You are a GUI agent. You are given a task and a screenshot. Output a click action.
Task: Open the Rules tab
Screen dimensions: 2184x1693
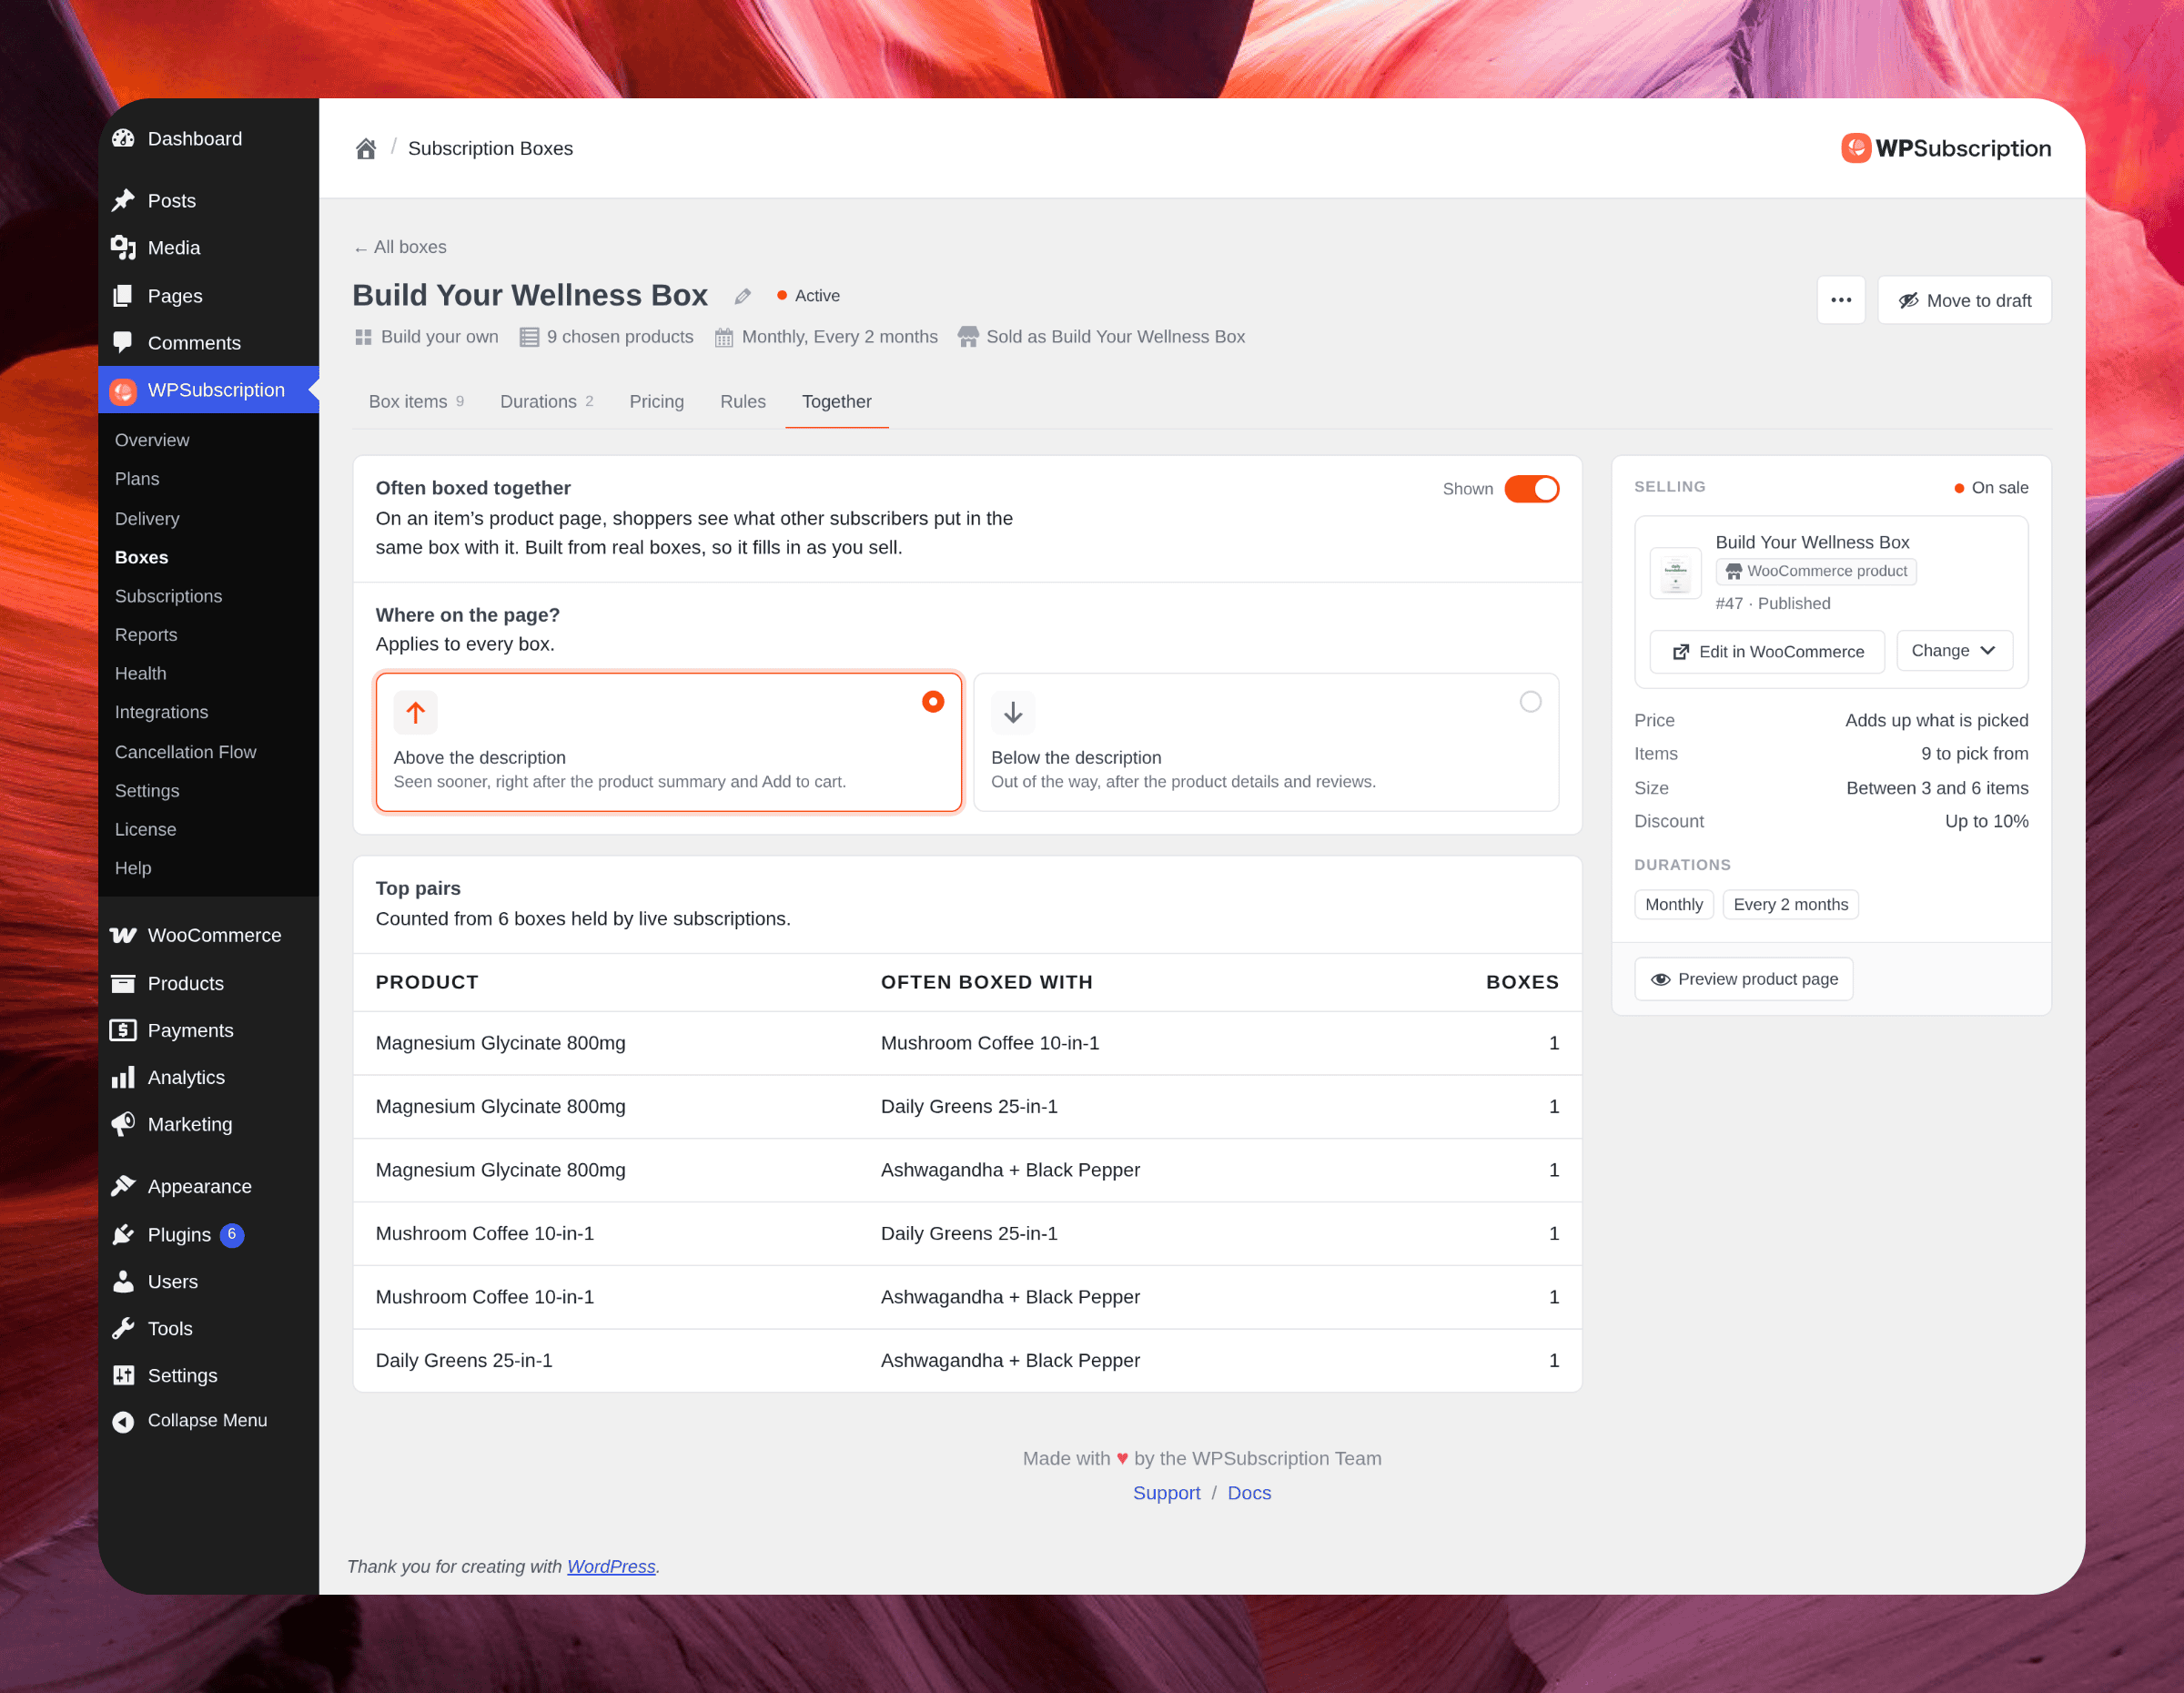(x=742, y=401)
